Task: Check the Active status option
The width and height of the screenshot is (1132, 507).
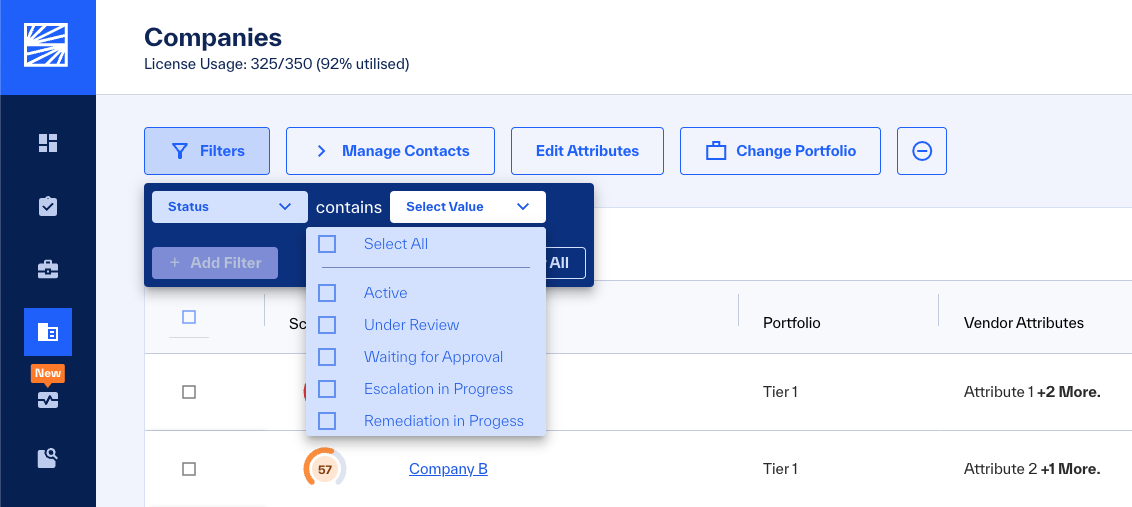Action: click(327, 293)
